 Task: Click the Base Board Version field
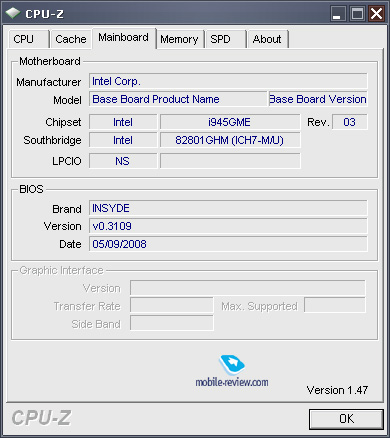(x=318, y=99)
